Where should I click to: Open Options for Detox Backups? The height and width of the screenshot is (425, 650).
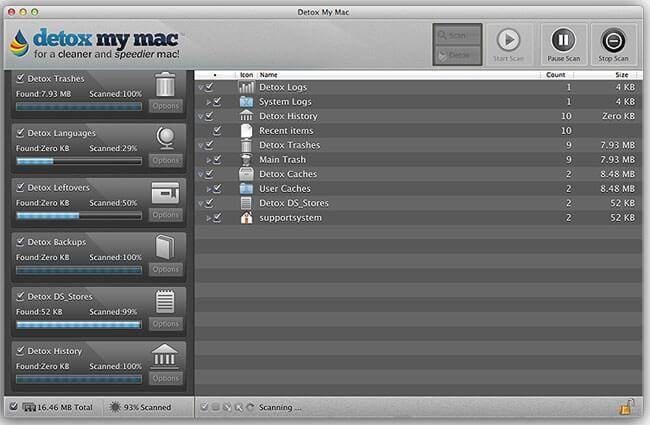click(165, 269)
